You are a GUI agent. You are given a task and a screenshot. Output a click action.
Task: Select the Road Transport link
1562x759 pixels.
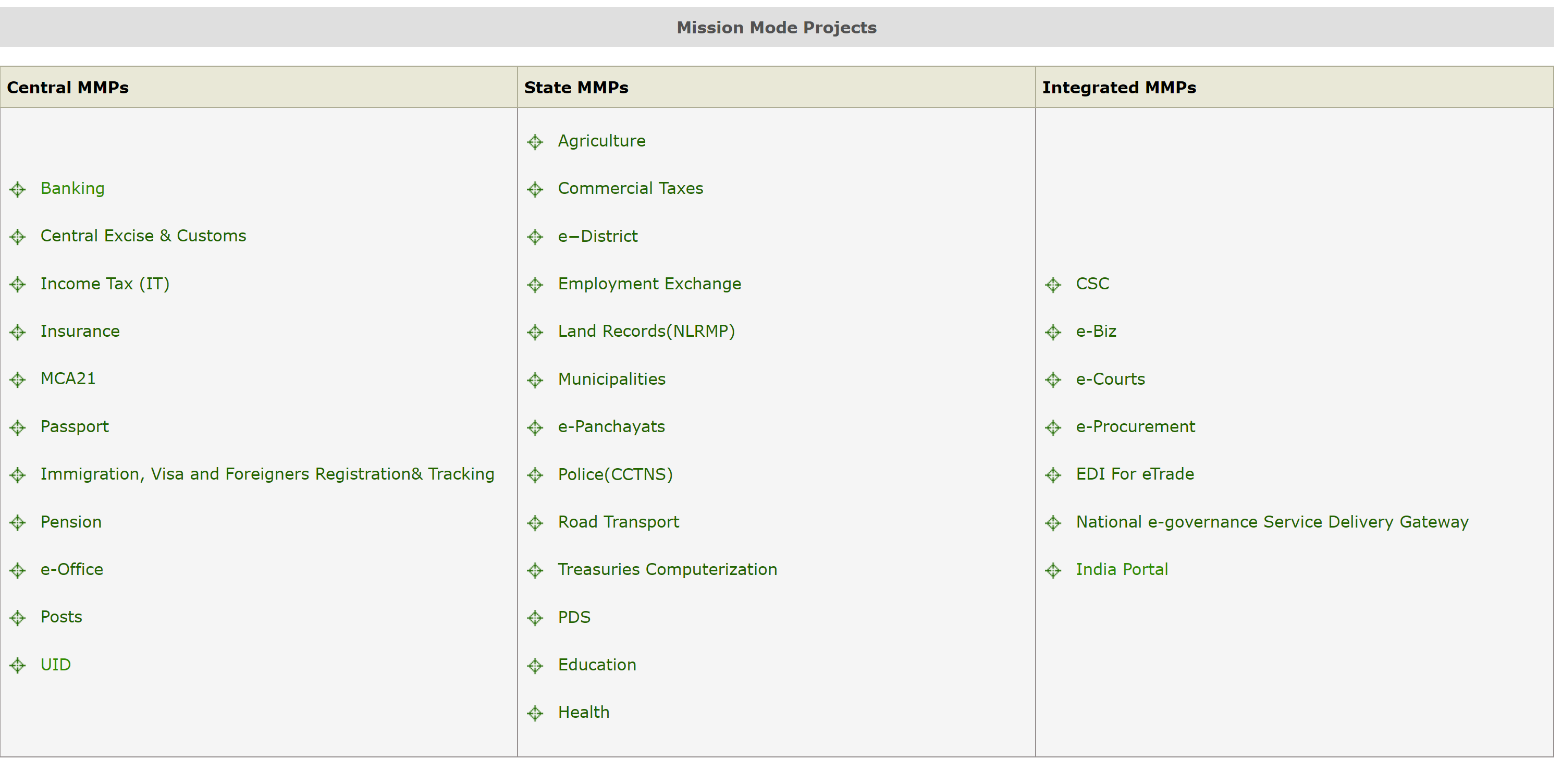point(619,522)
